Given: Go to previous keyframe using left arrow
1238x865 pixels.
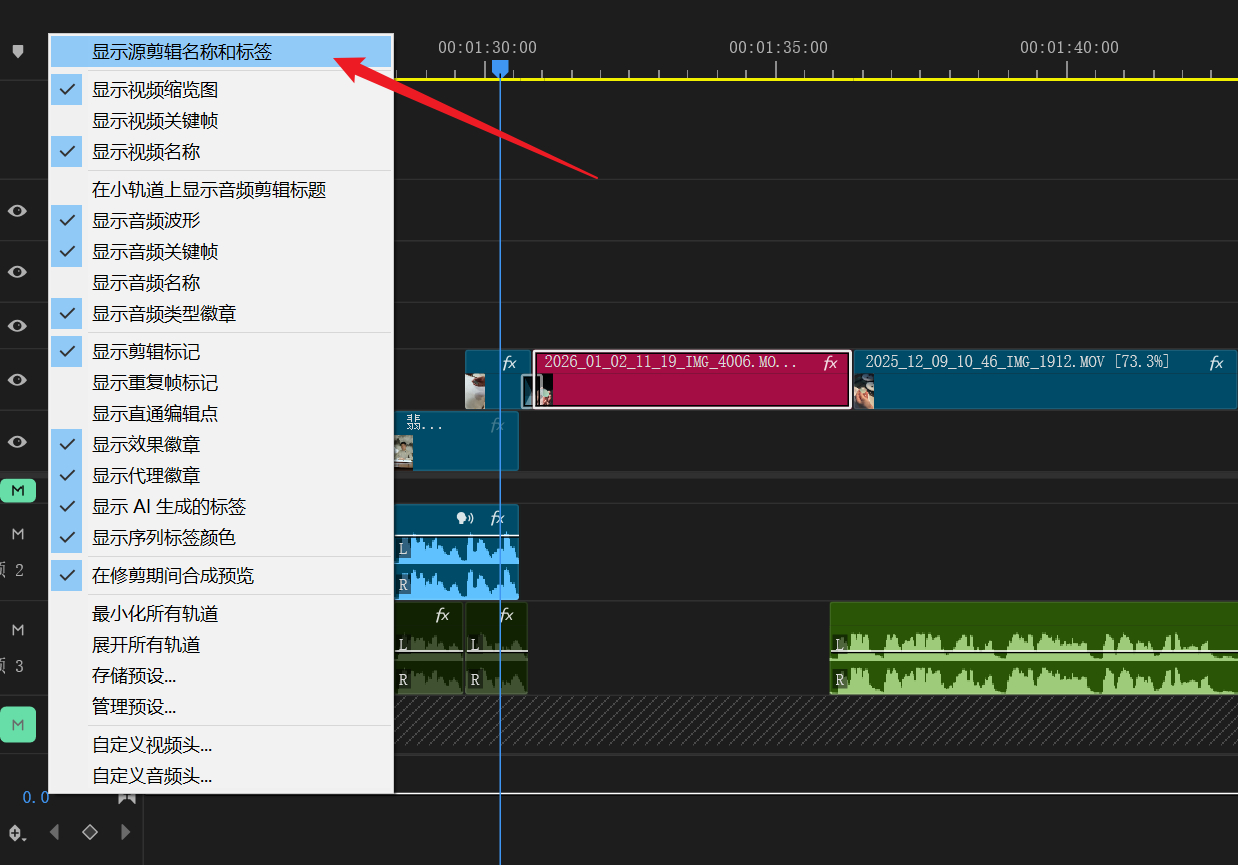Looking at the screenshot, I should (55, 832).
